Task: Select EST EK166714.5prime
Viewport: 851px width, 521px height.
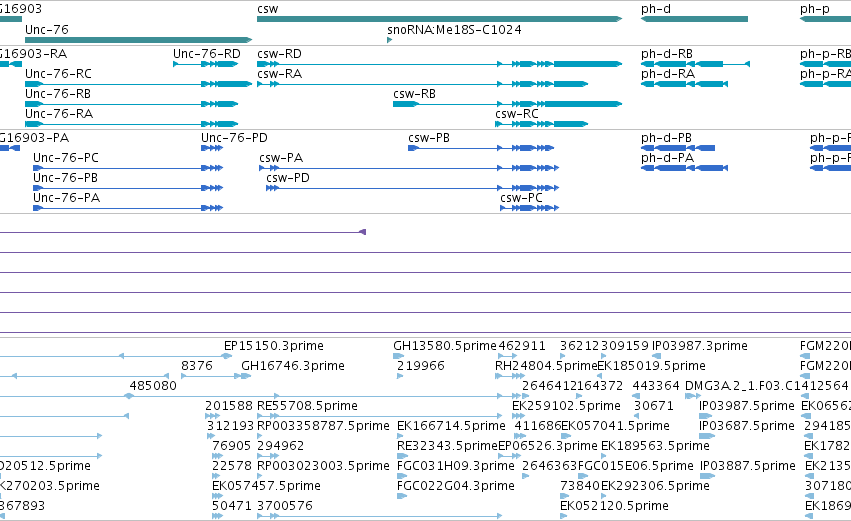Action: (451, 426)
